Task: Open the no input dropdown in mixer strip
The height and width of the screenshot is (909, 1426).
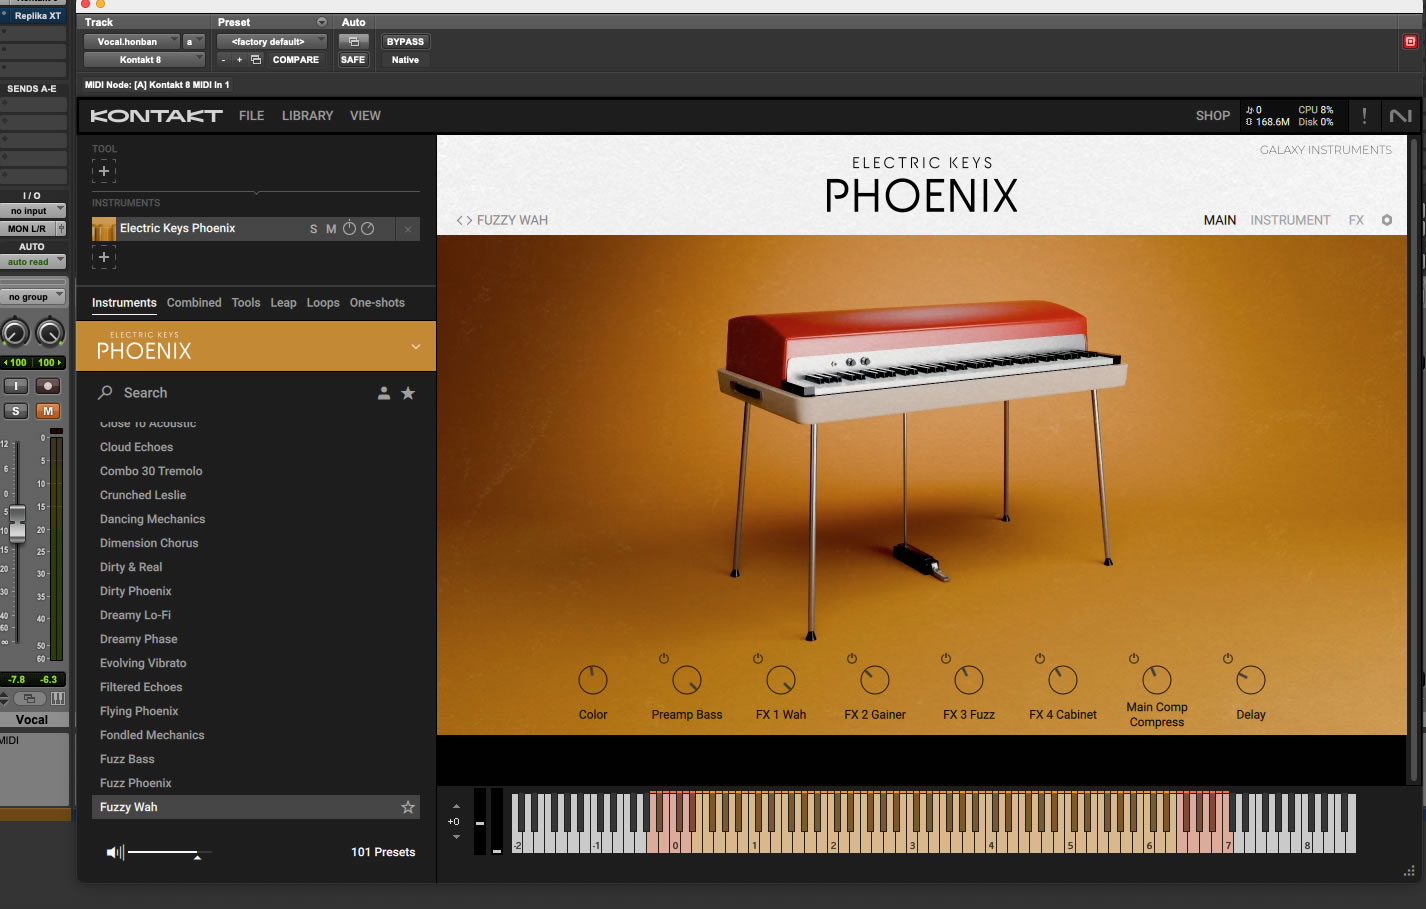Action: pyautogui.click(x=33, y=211)
